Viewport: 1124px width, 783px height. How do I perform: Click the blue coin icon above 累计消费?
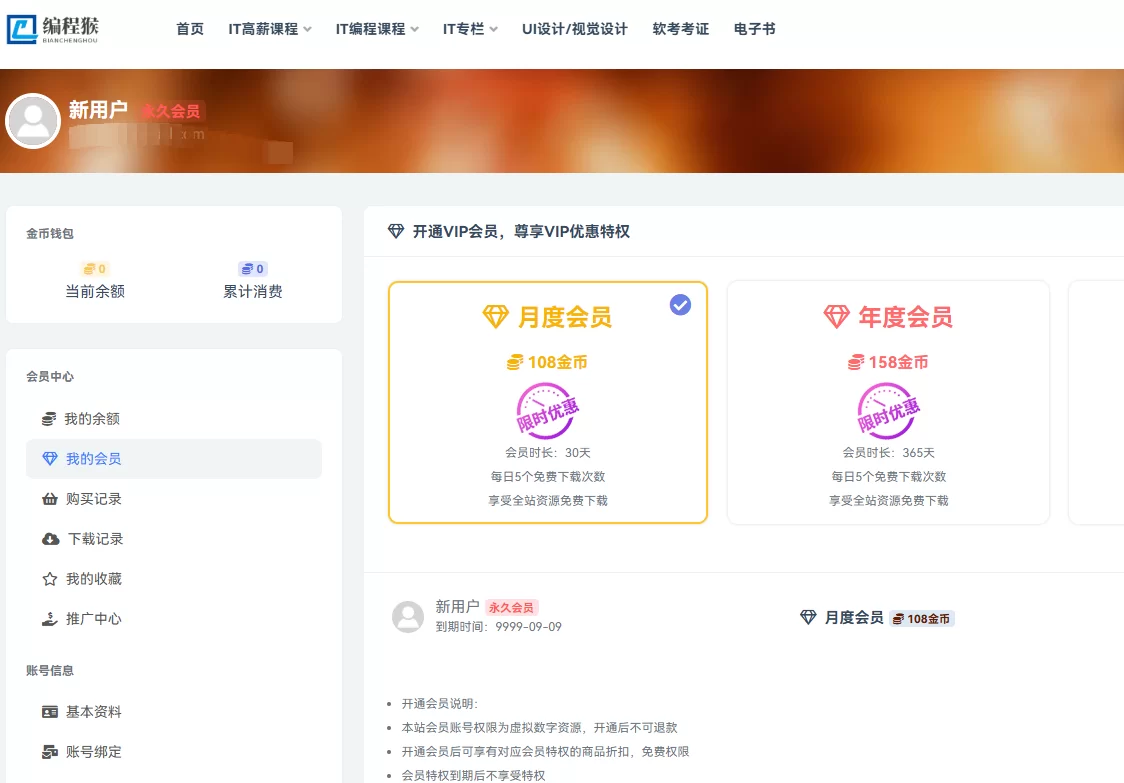pos(247,269)
